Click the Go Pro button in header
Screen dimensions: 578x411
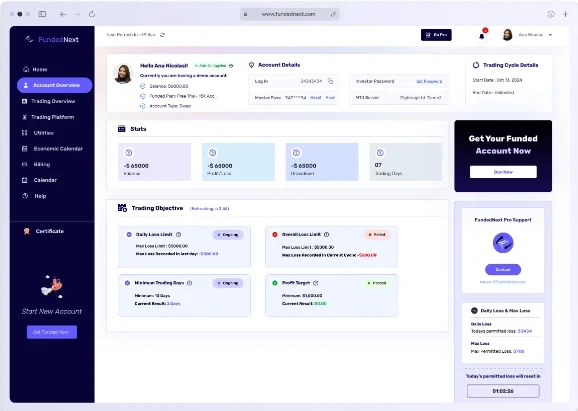coord(436,35)
